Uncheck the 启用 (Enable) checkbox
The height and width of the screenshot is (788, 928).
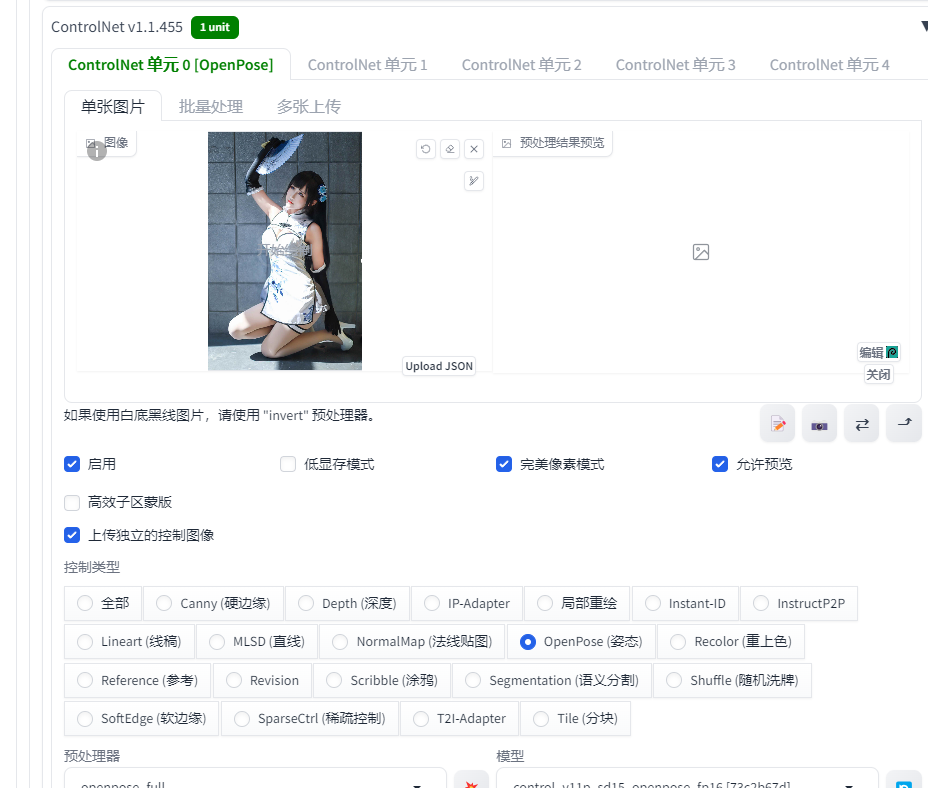point(72,464)
